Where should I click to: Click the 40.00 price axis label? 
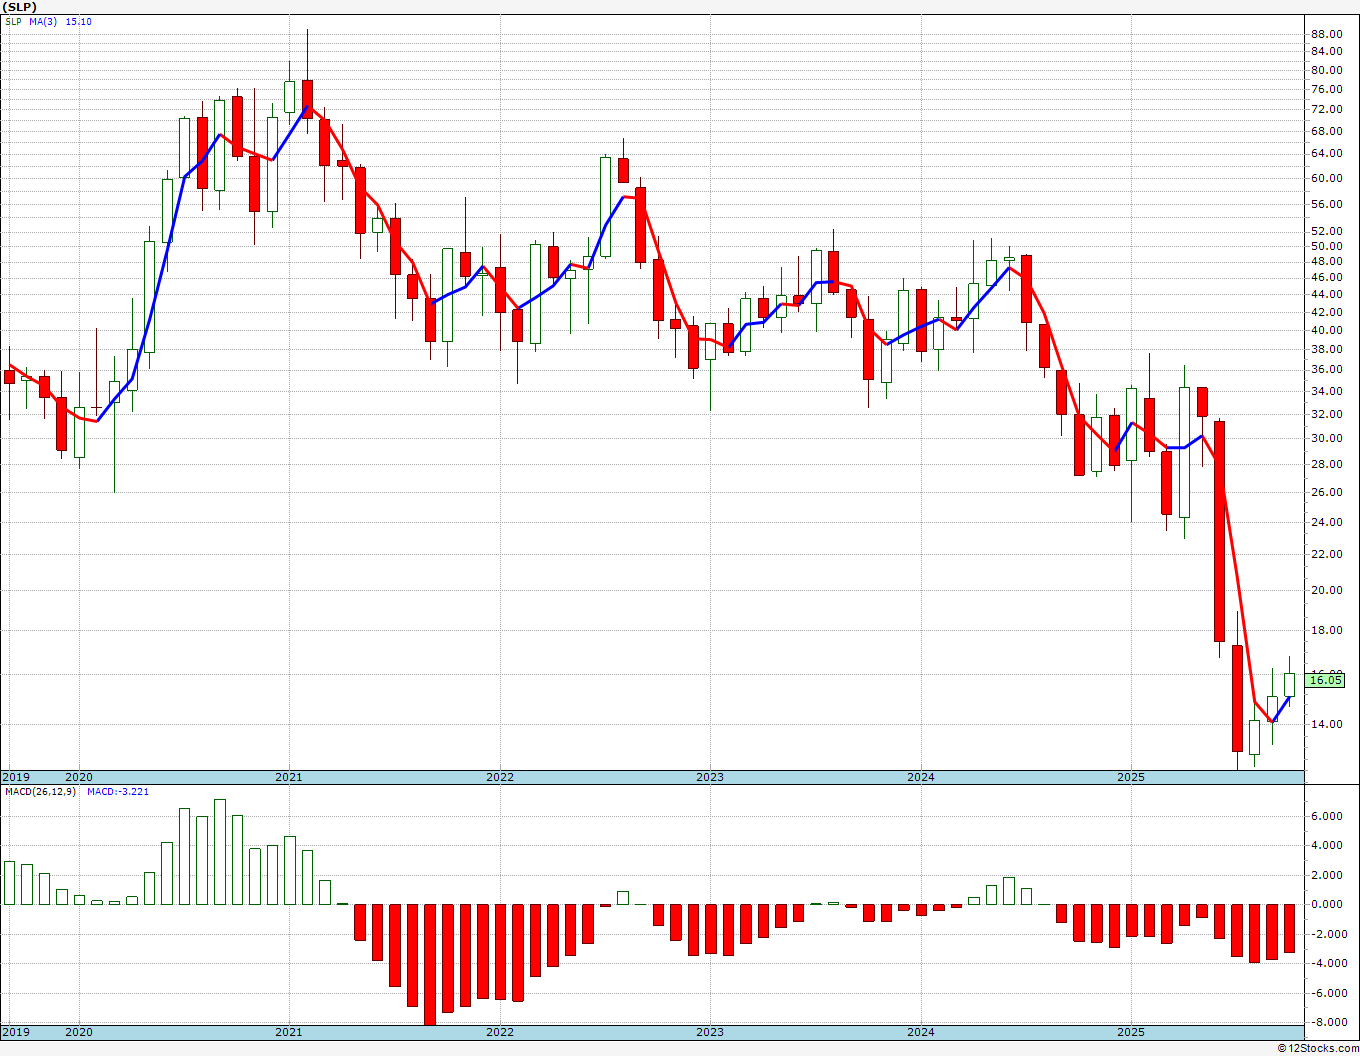point(1326,330)
